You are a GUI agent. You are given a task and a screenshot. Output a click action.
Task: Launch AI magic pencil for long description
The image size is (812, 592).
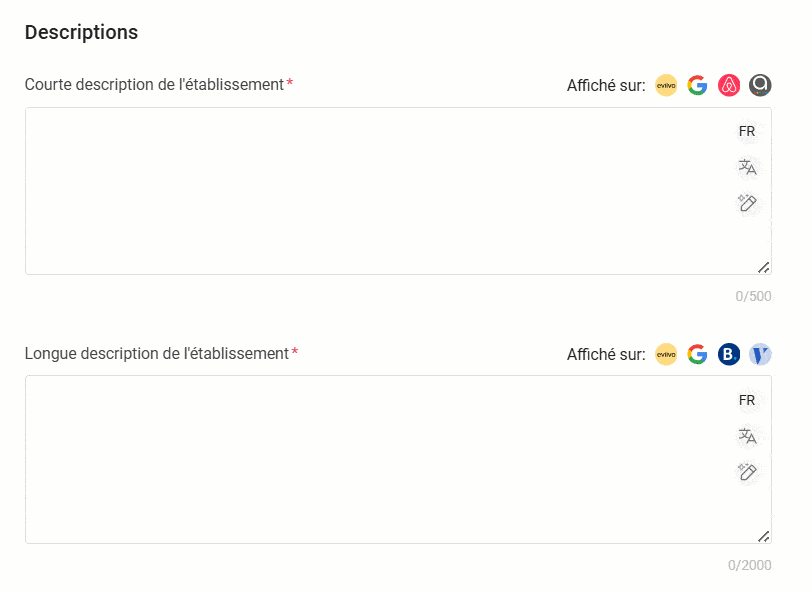pyautogui.click(x=747, y=472)
